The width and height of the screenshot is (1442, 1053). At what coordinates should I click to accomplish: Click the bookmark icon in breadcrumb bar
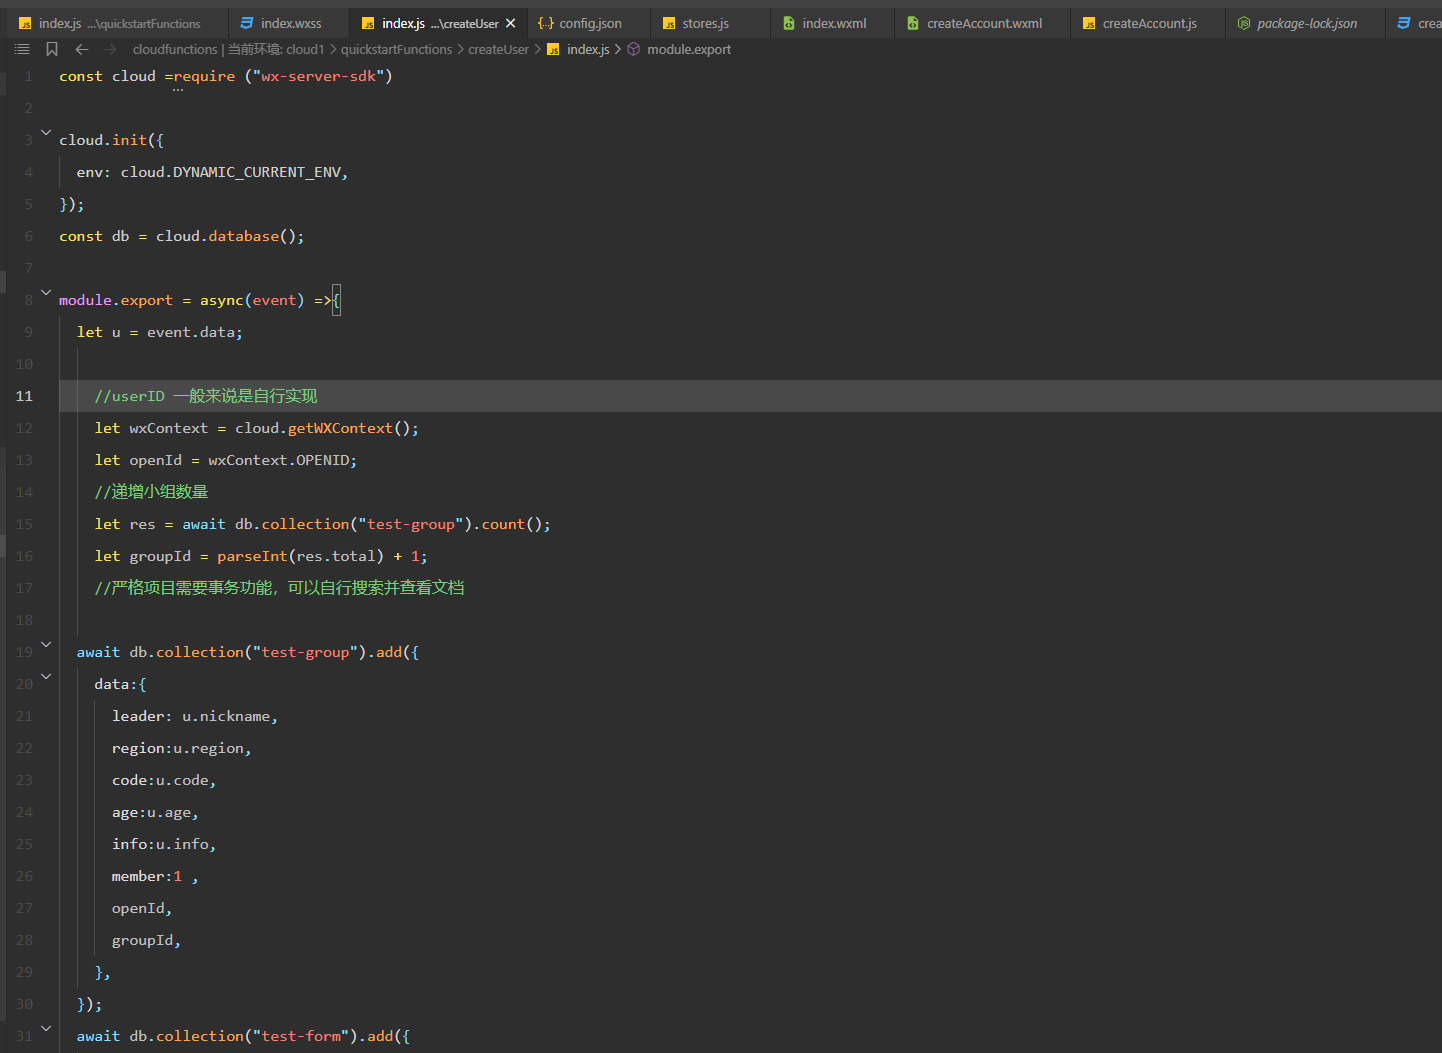coord(52,49)
